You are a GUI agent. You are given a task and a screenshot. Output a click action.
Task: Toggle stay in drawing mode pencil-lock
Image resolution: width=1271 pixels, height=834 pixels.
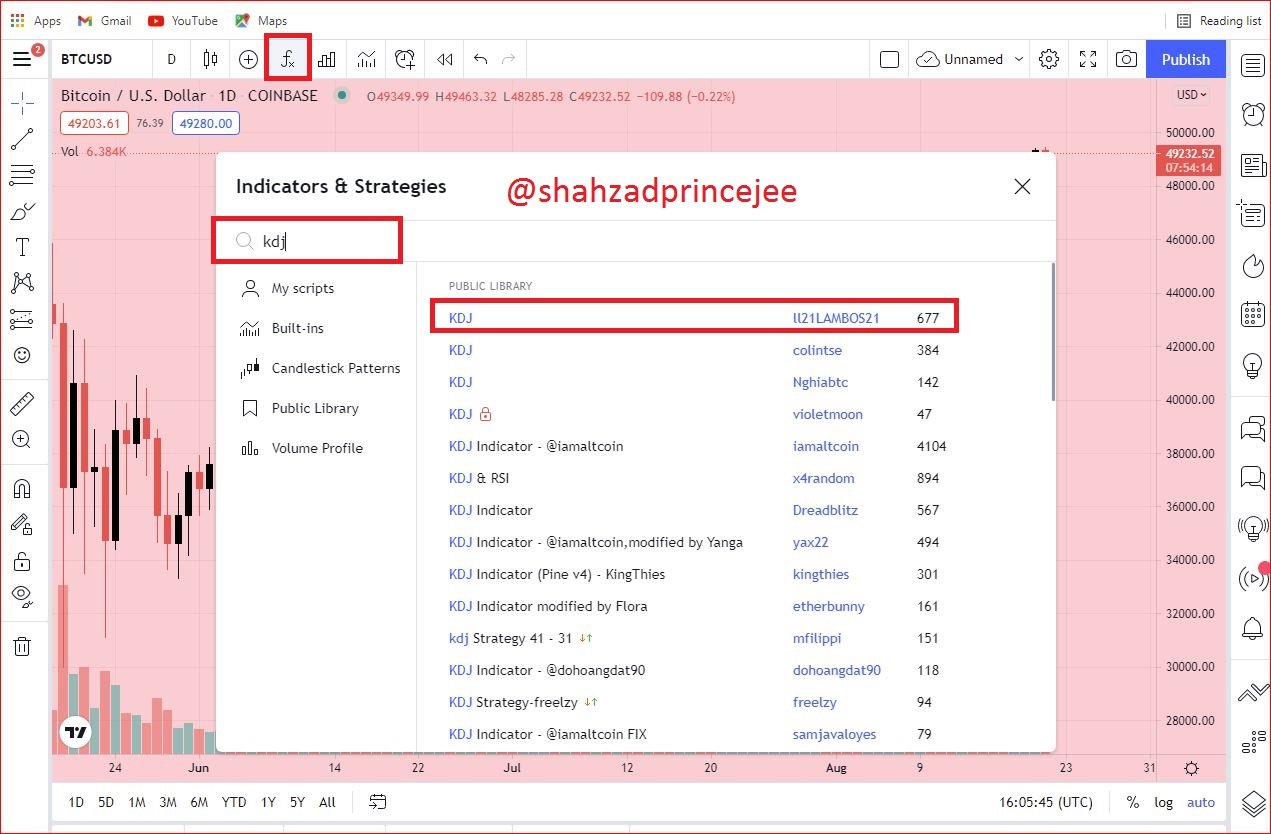pyautogui.click(x=22, y=524)
